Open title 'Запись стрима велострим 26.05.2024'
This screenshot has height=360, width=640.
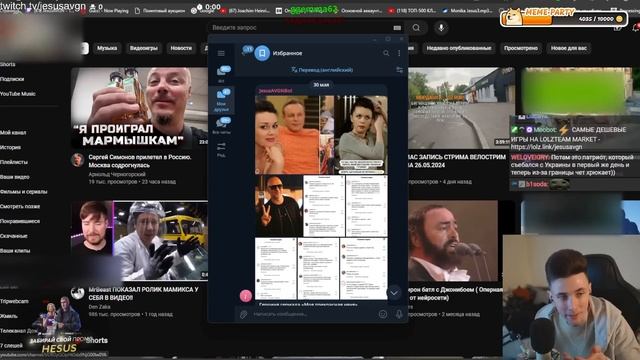coord(456,161)
